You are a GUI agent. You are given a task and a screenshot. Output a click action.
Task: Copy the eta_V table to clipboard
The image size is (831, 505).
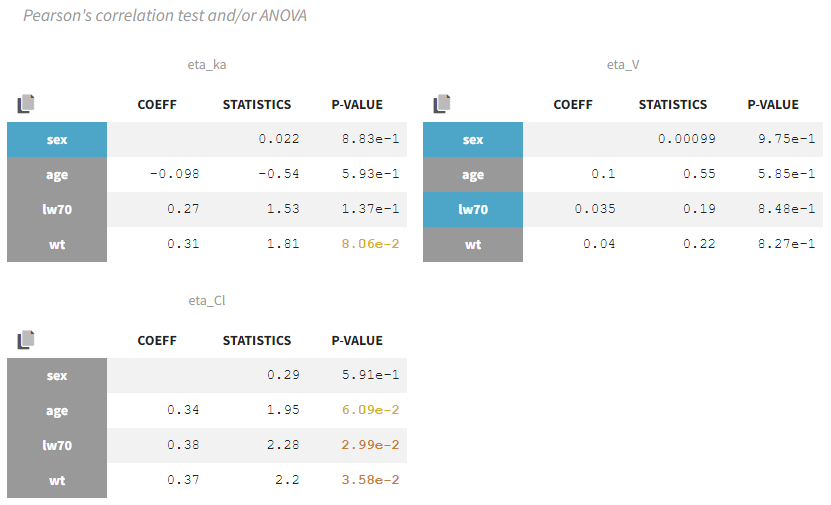point(442,103)
